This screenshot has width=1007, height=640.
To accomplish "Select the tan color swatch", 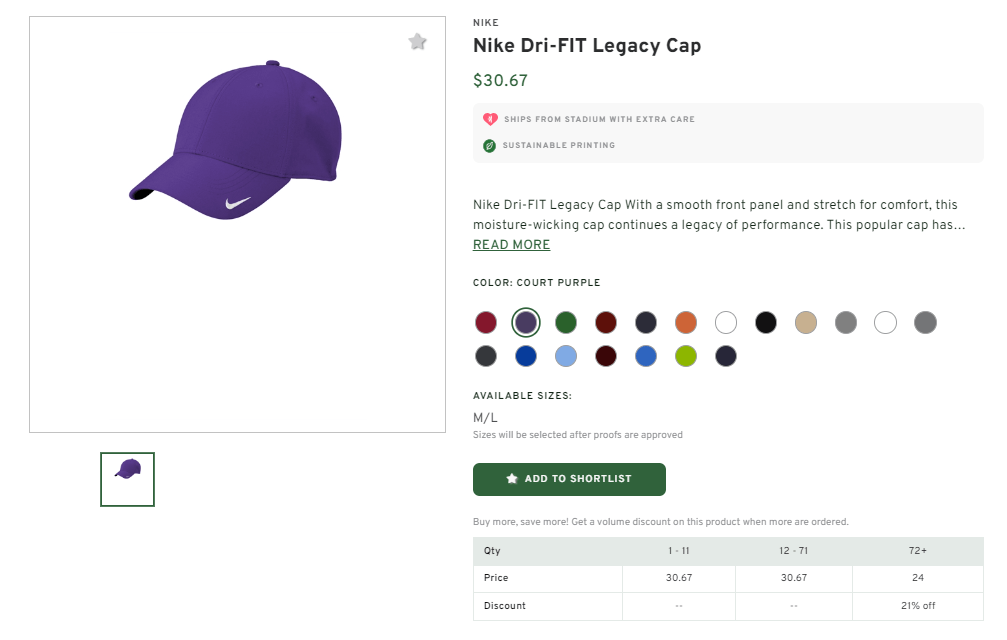I will (x=806, y=322).
